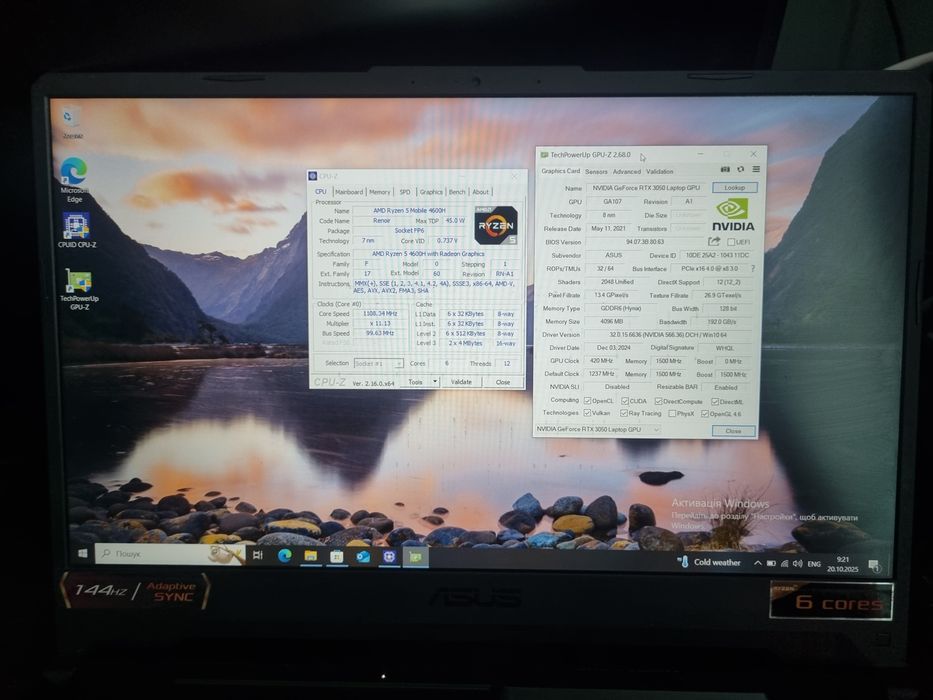Switch to the SPD tab in CPU-Z

coord(405,192)
